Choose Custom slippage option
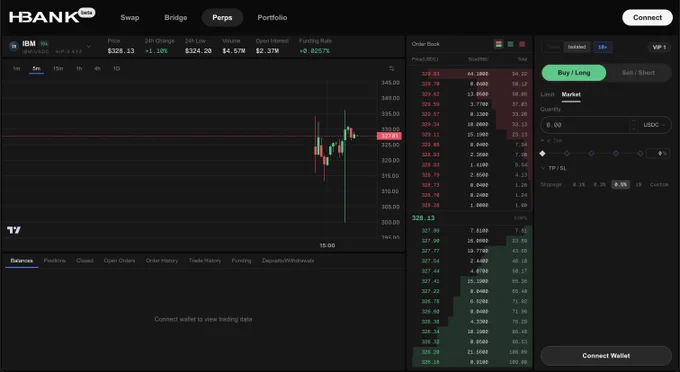The width and height of the screenshot is (680, 372). point(659,185)
